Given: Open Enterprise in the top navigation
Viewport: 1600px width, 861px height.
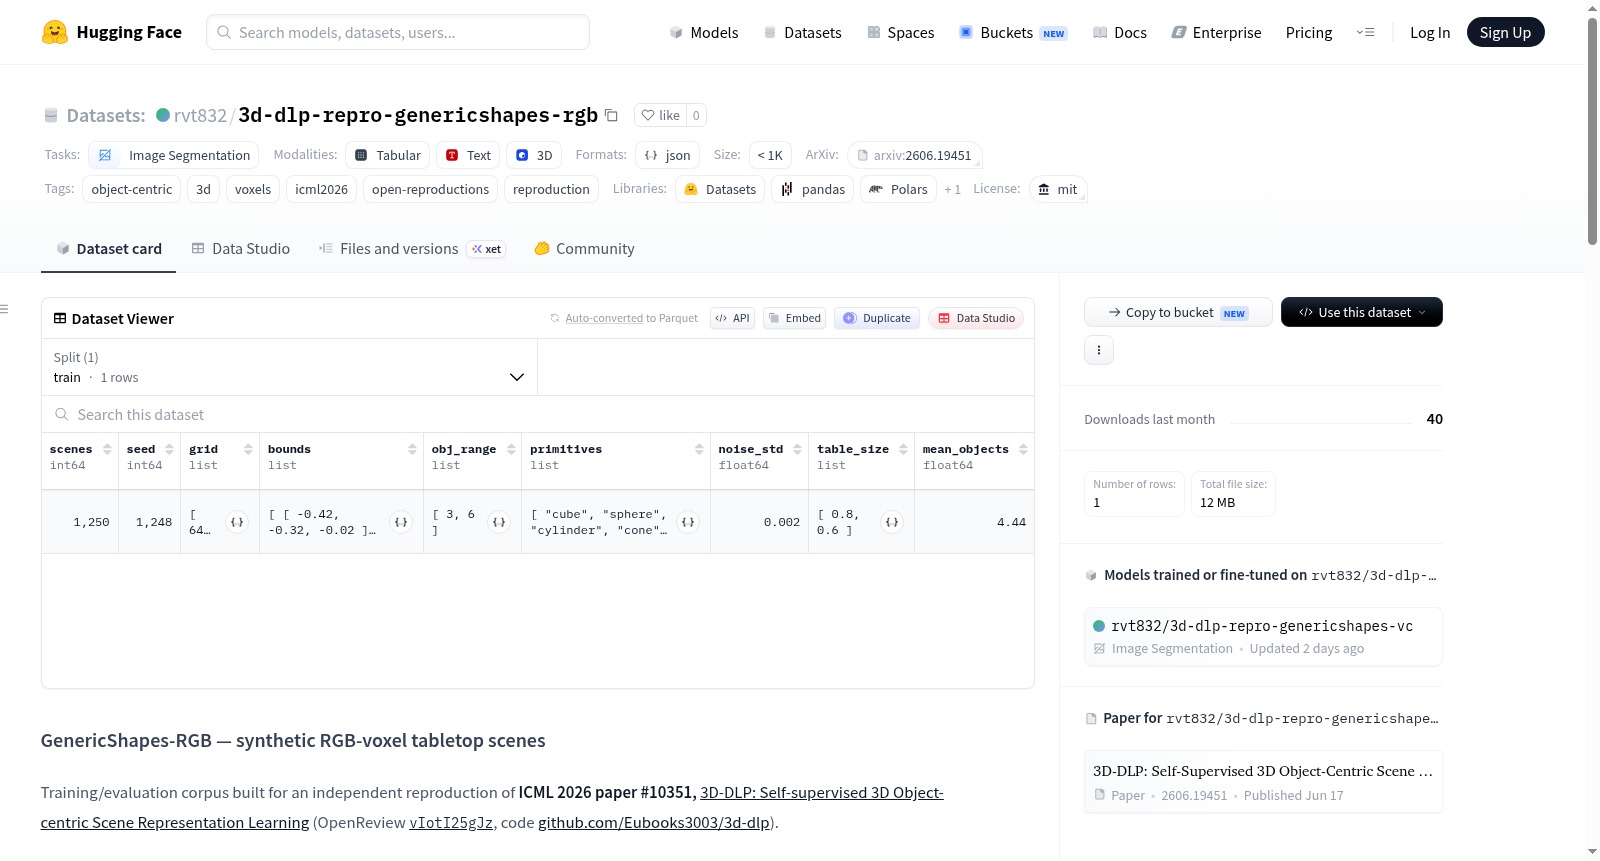Looking at the screenshot, I should (1216, 32).
